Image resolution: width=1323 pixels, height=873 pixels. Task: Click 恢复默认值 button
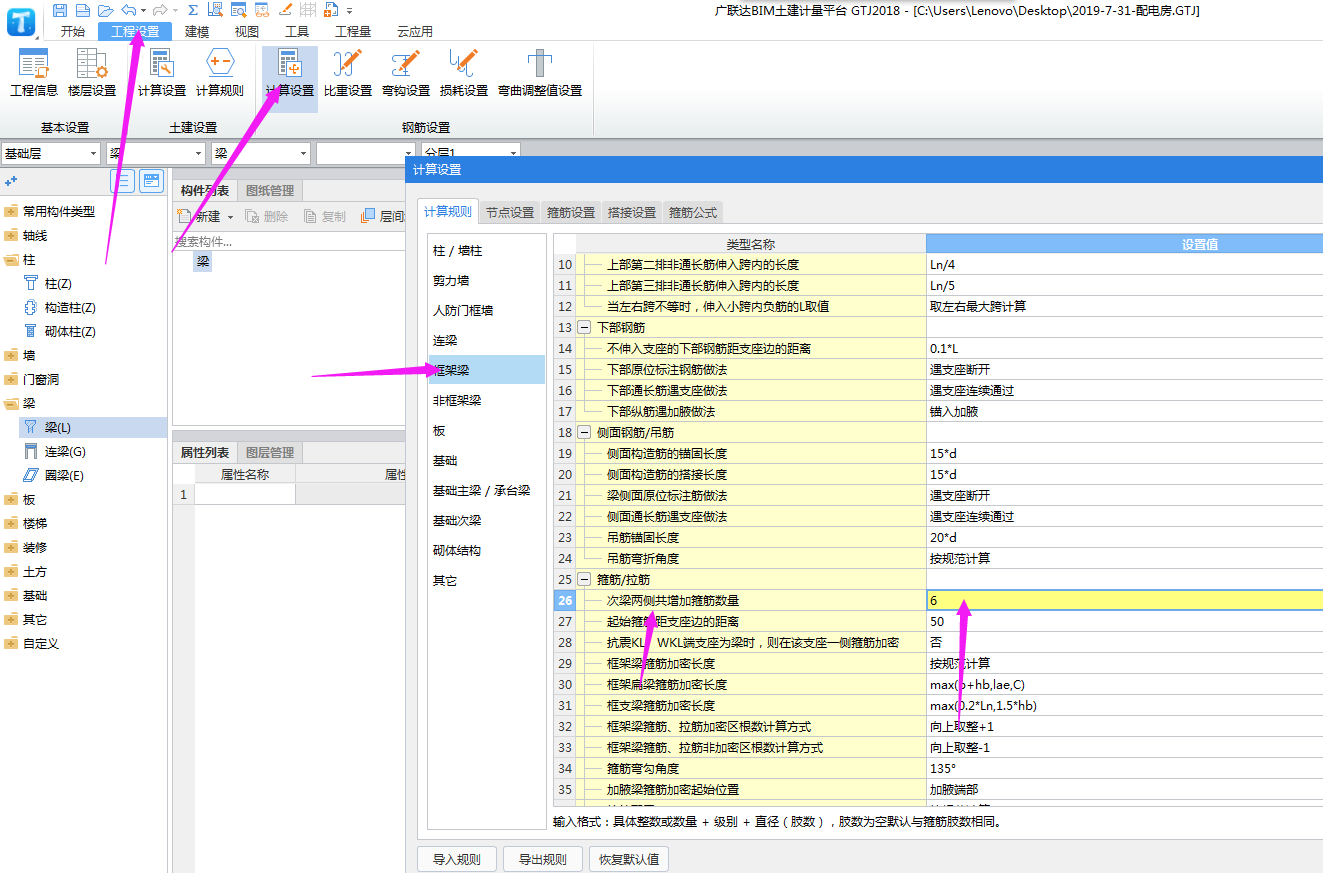point(629,859)
